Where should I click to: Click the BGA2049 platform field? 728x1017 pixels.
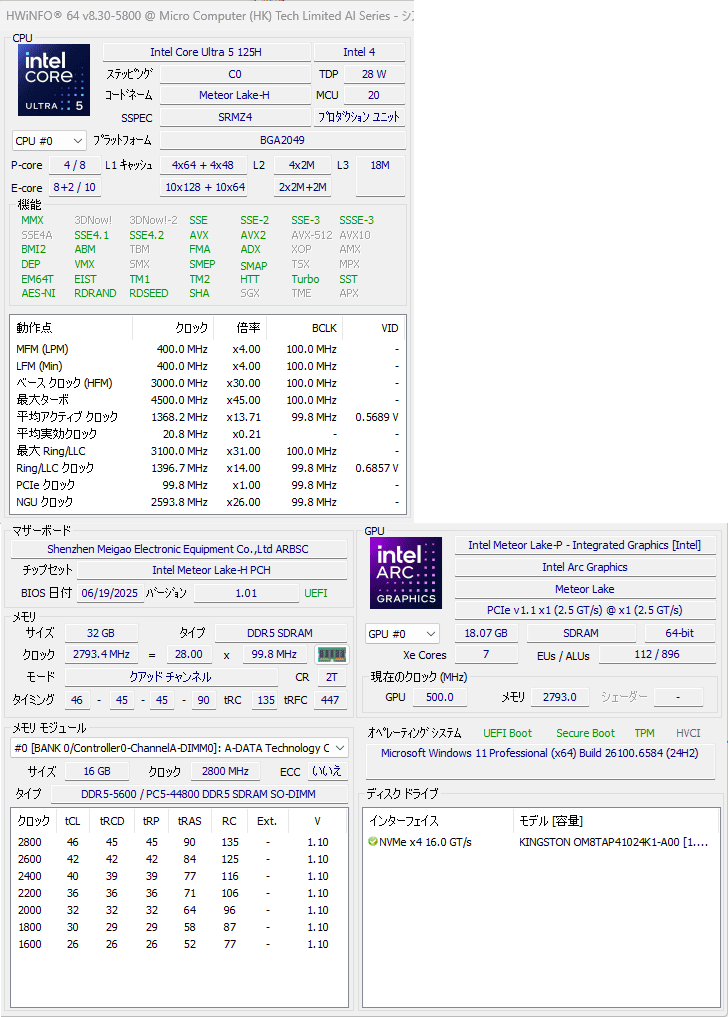tap(282, 141)
